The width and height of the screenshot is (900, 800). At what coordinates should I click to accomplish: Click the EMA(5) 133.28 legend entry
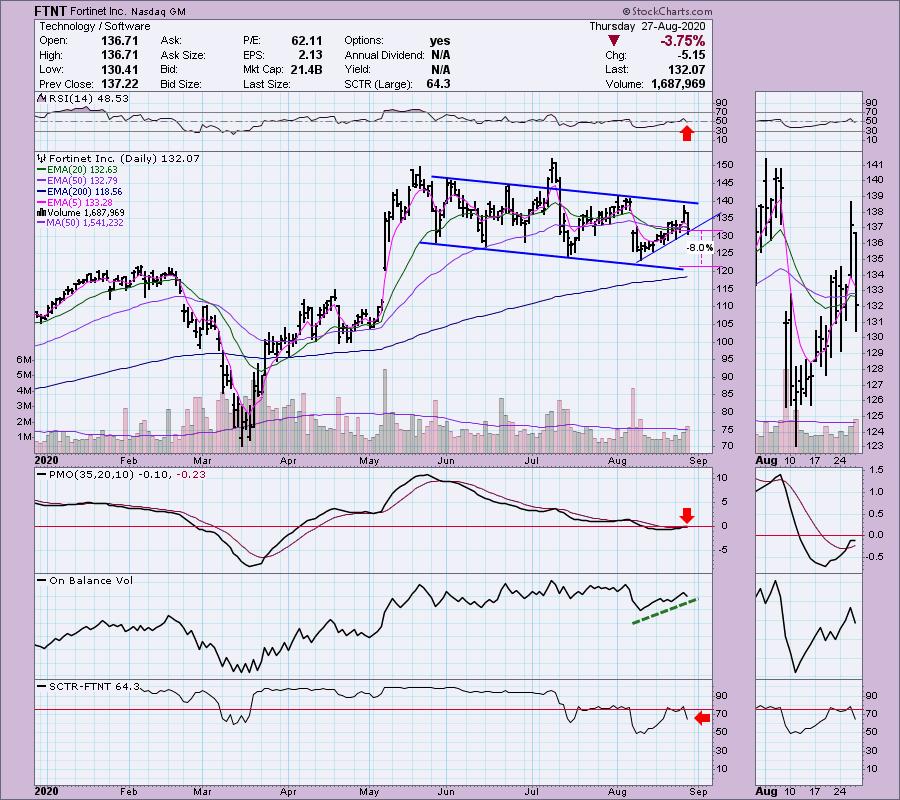pyautogui.click(x=75, y=203)
